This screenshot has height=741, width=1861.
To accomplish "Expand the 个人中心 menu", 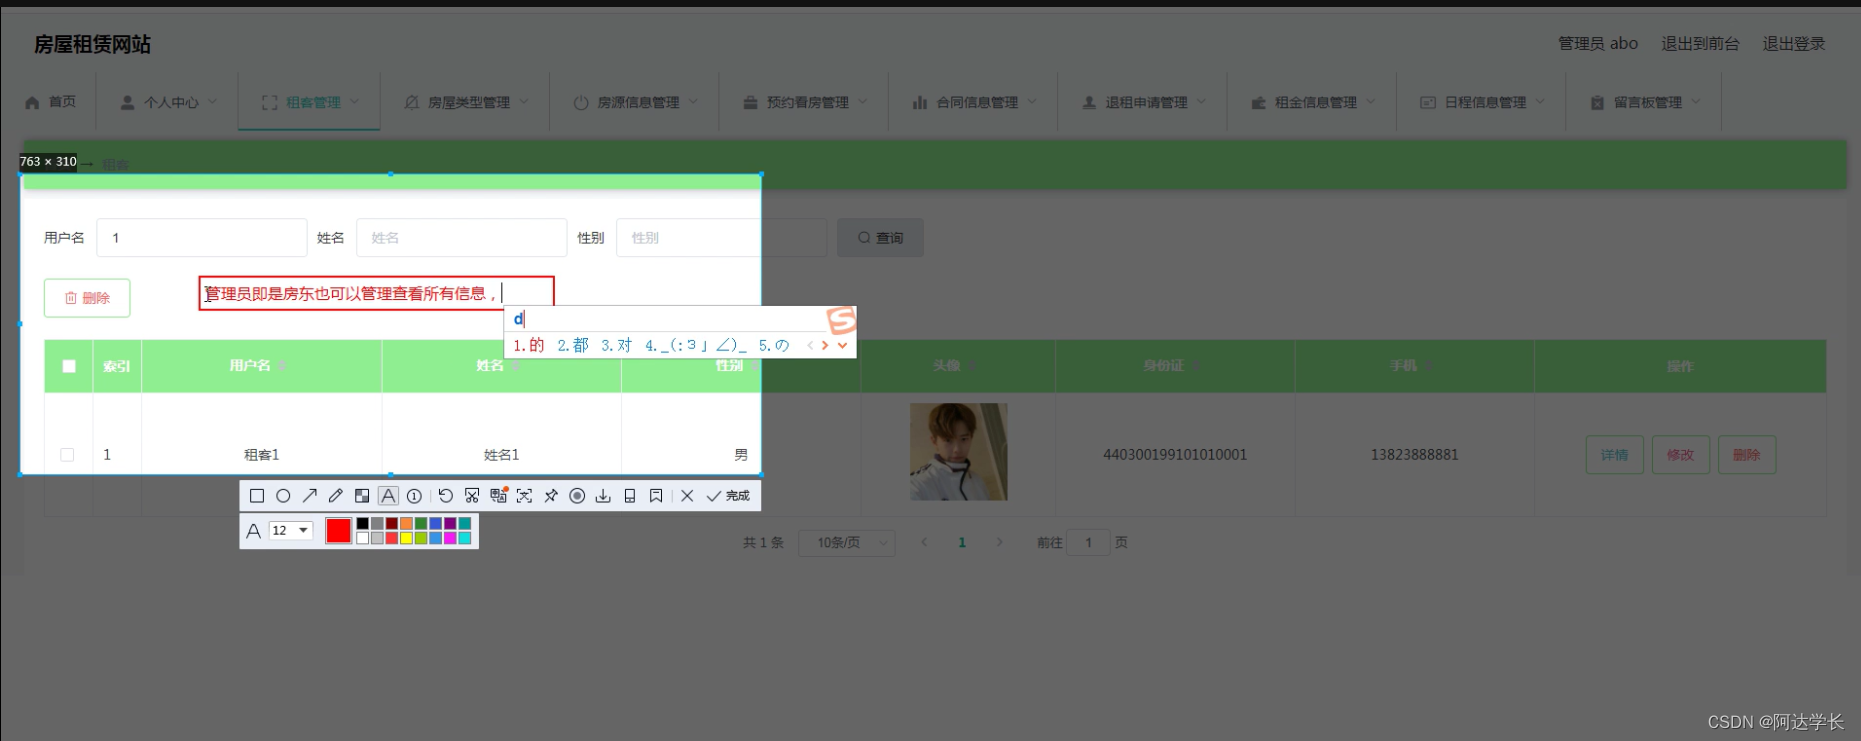I will point(168,102).
